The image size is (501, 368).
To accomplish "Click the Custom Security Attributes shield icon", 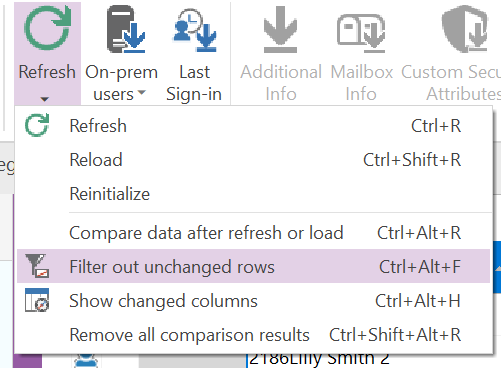I will [465, 29].
